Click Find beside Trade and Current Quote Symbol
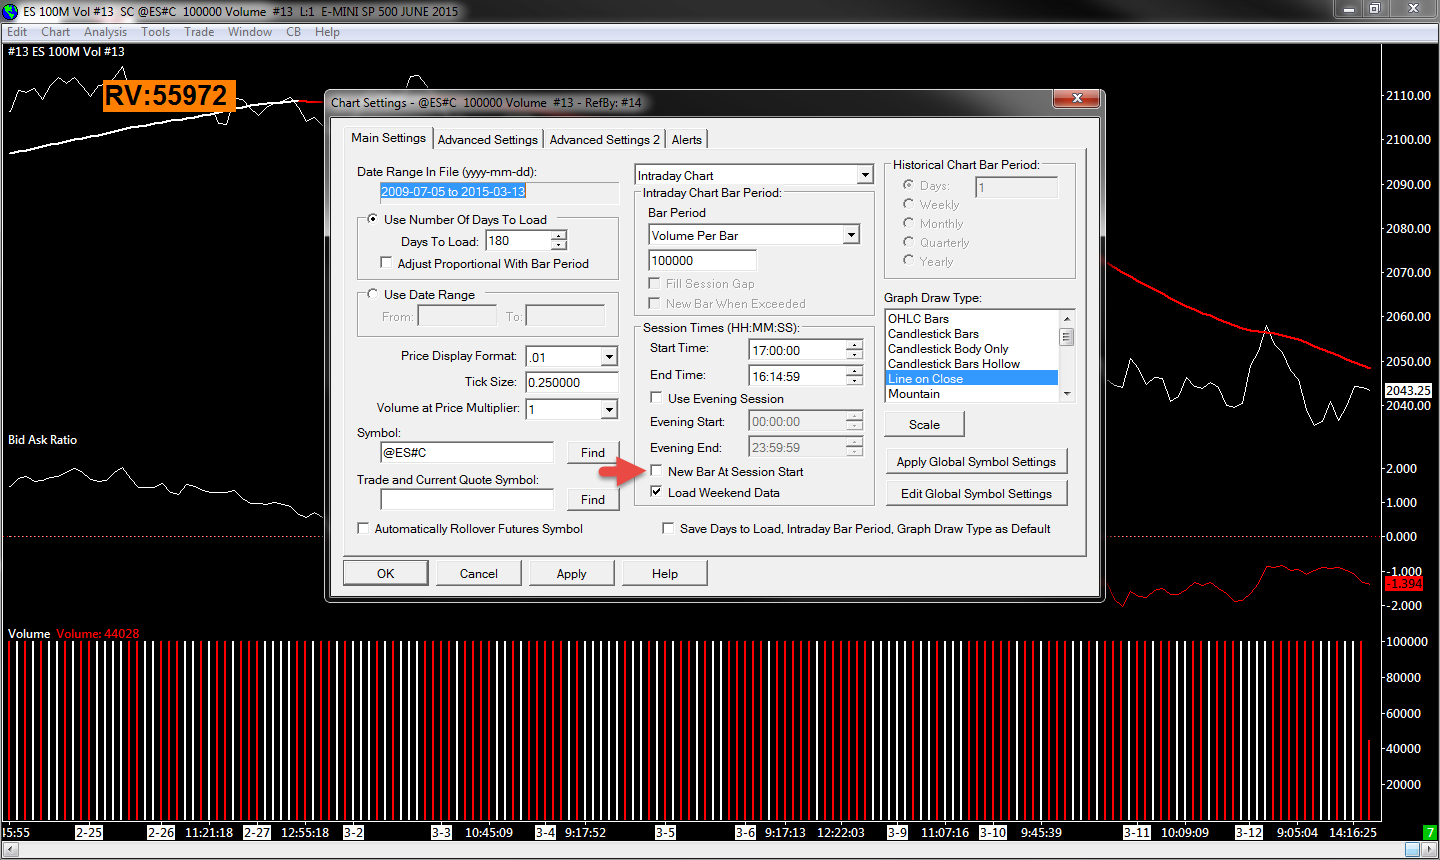The height and width of the screenshot is (860, 1440). tap(593, 499)
